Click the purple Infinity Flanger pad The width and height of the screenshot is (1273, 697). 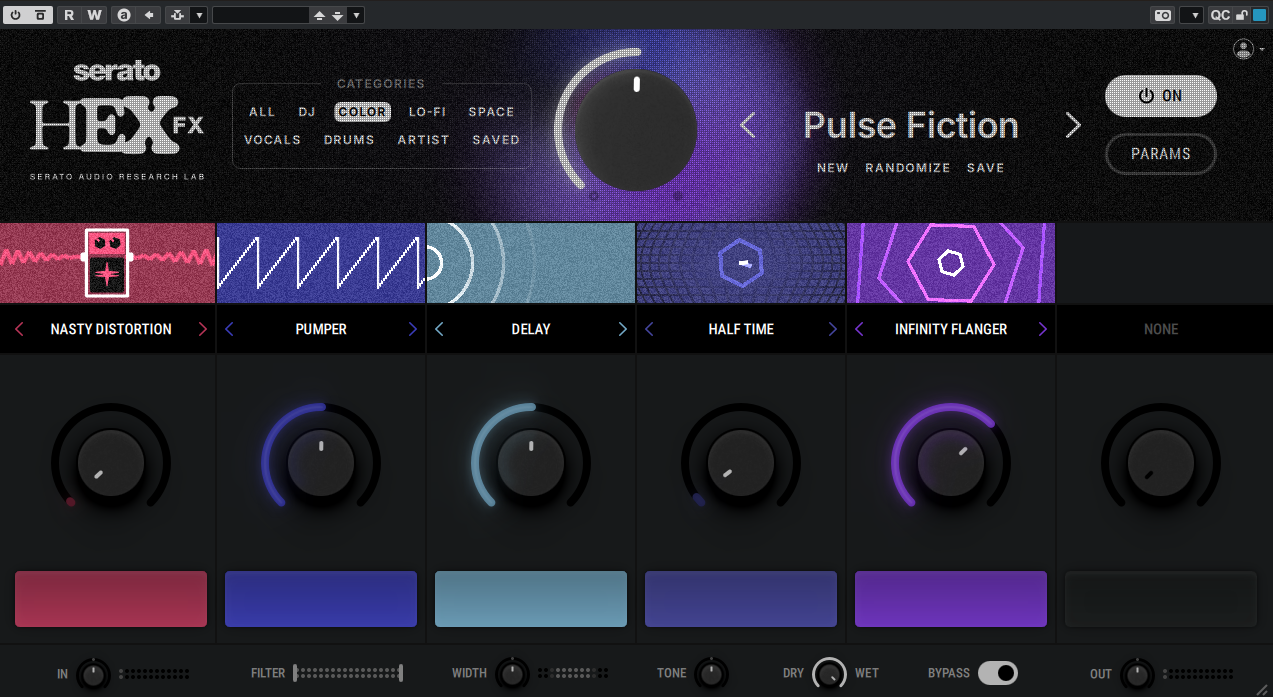951,599
